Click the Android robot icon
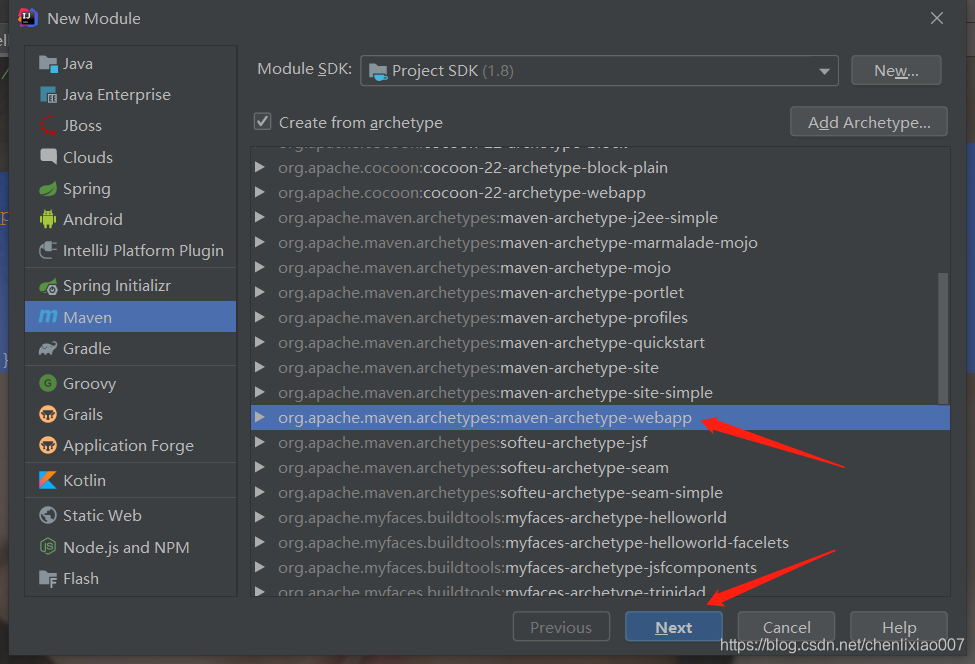The image size is (975, 664). pos(48,219)
